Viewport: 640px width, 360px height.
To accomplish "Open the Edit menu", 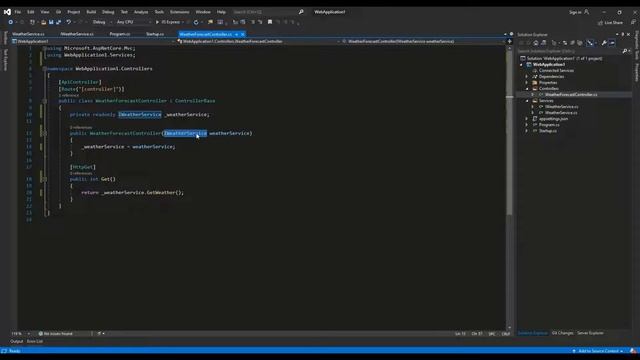I will pyautogui.click(x=31, y=12).
